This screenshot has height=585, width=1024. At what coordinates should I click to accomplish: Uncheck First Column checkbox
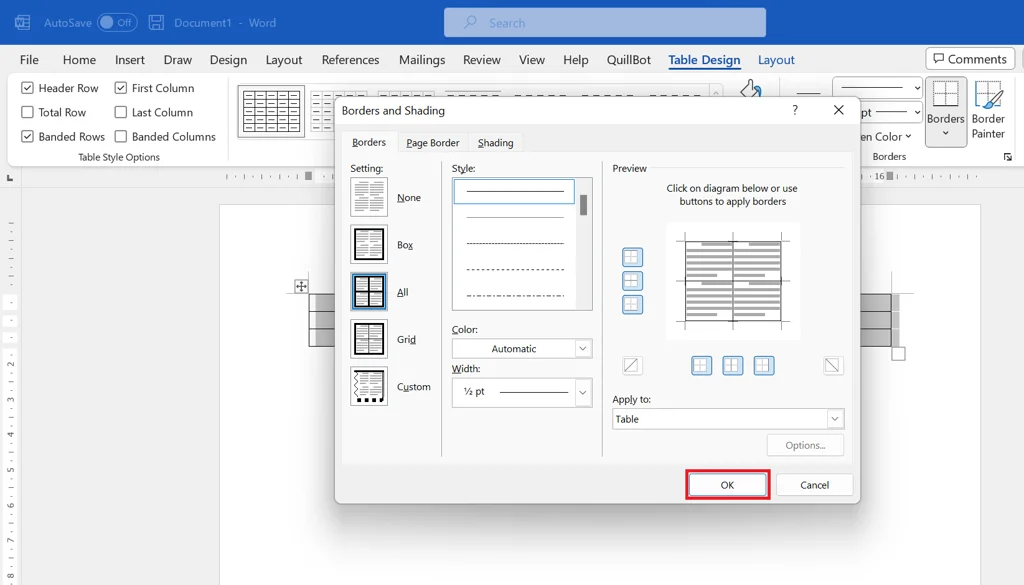coord(121,87)
